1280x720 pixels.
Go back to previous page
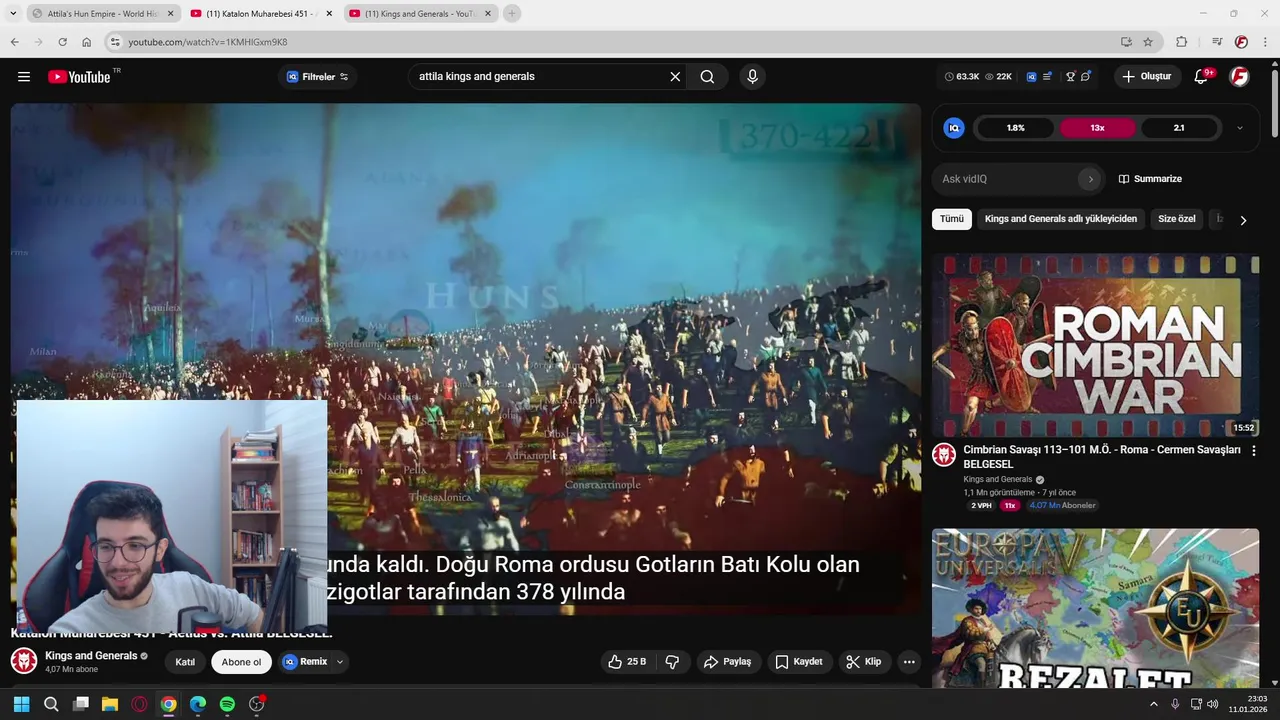coord(14,42)
